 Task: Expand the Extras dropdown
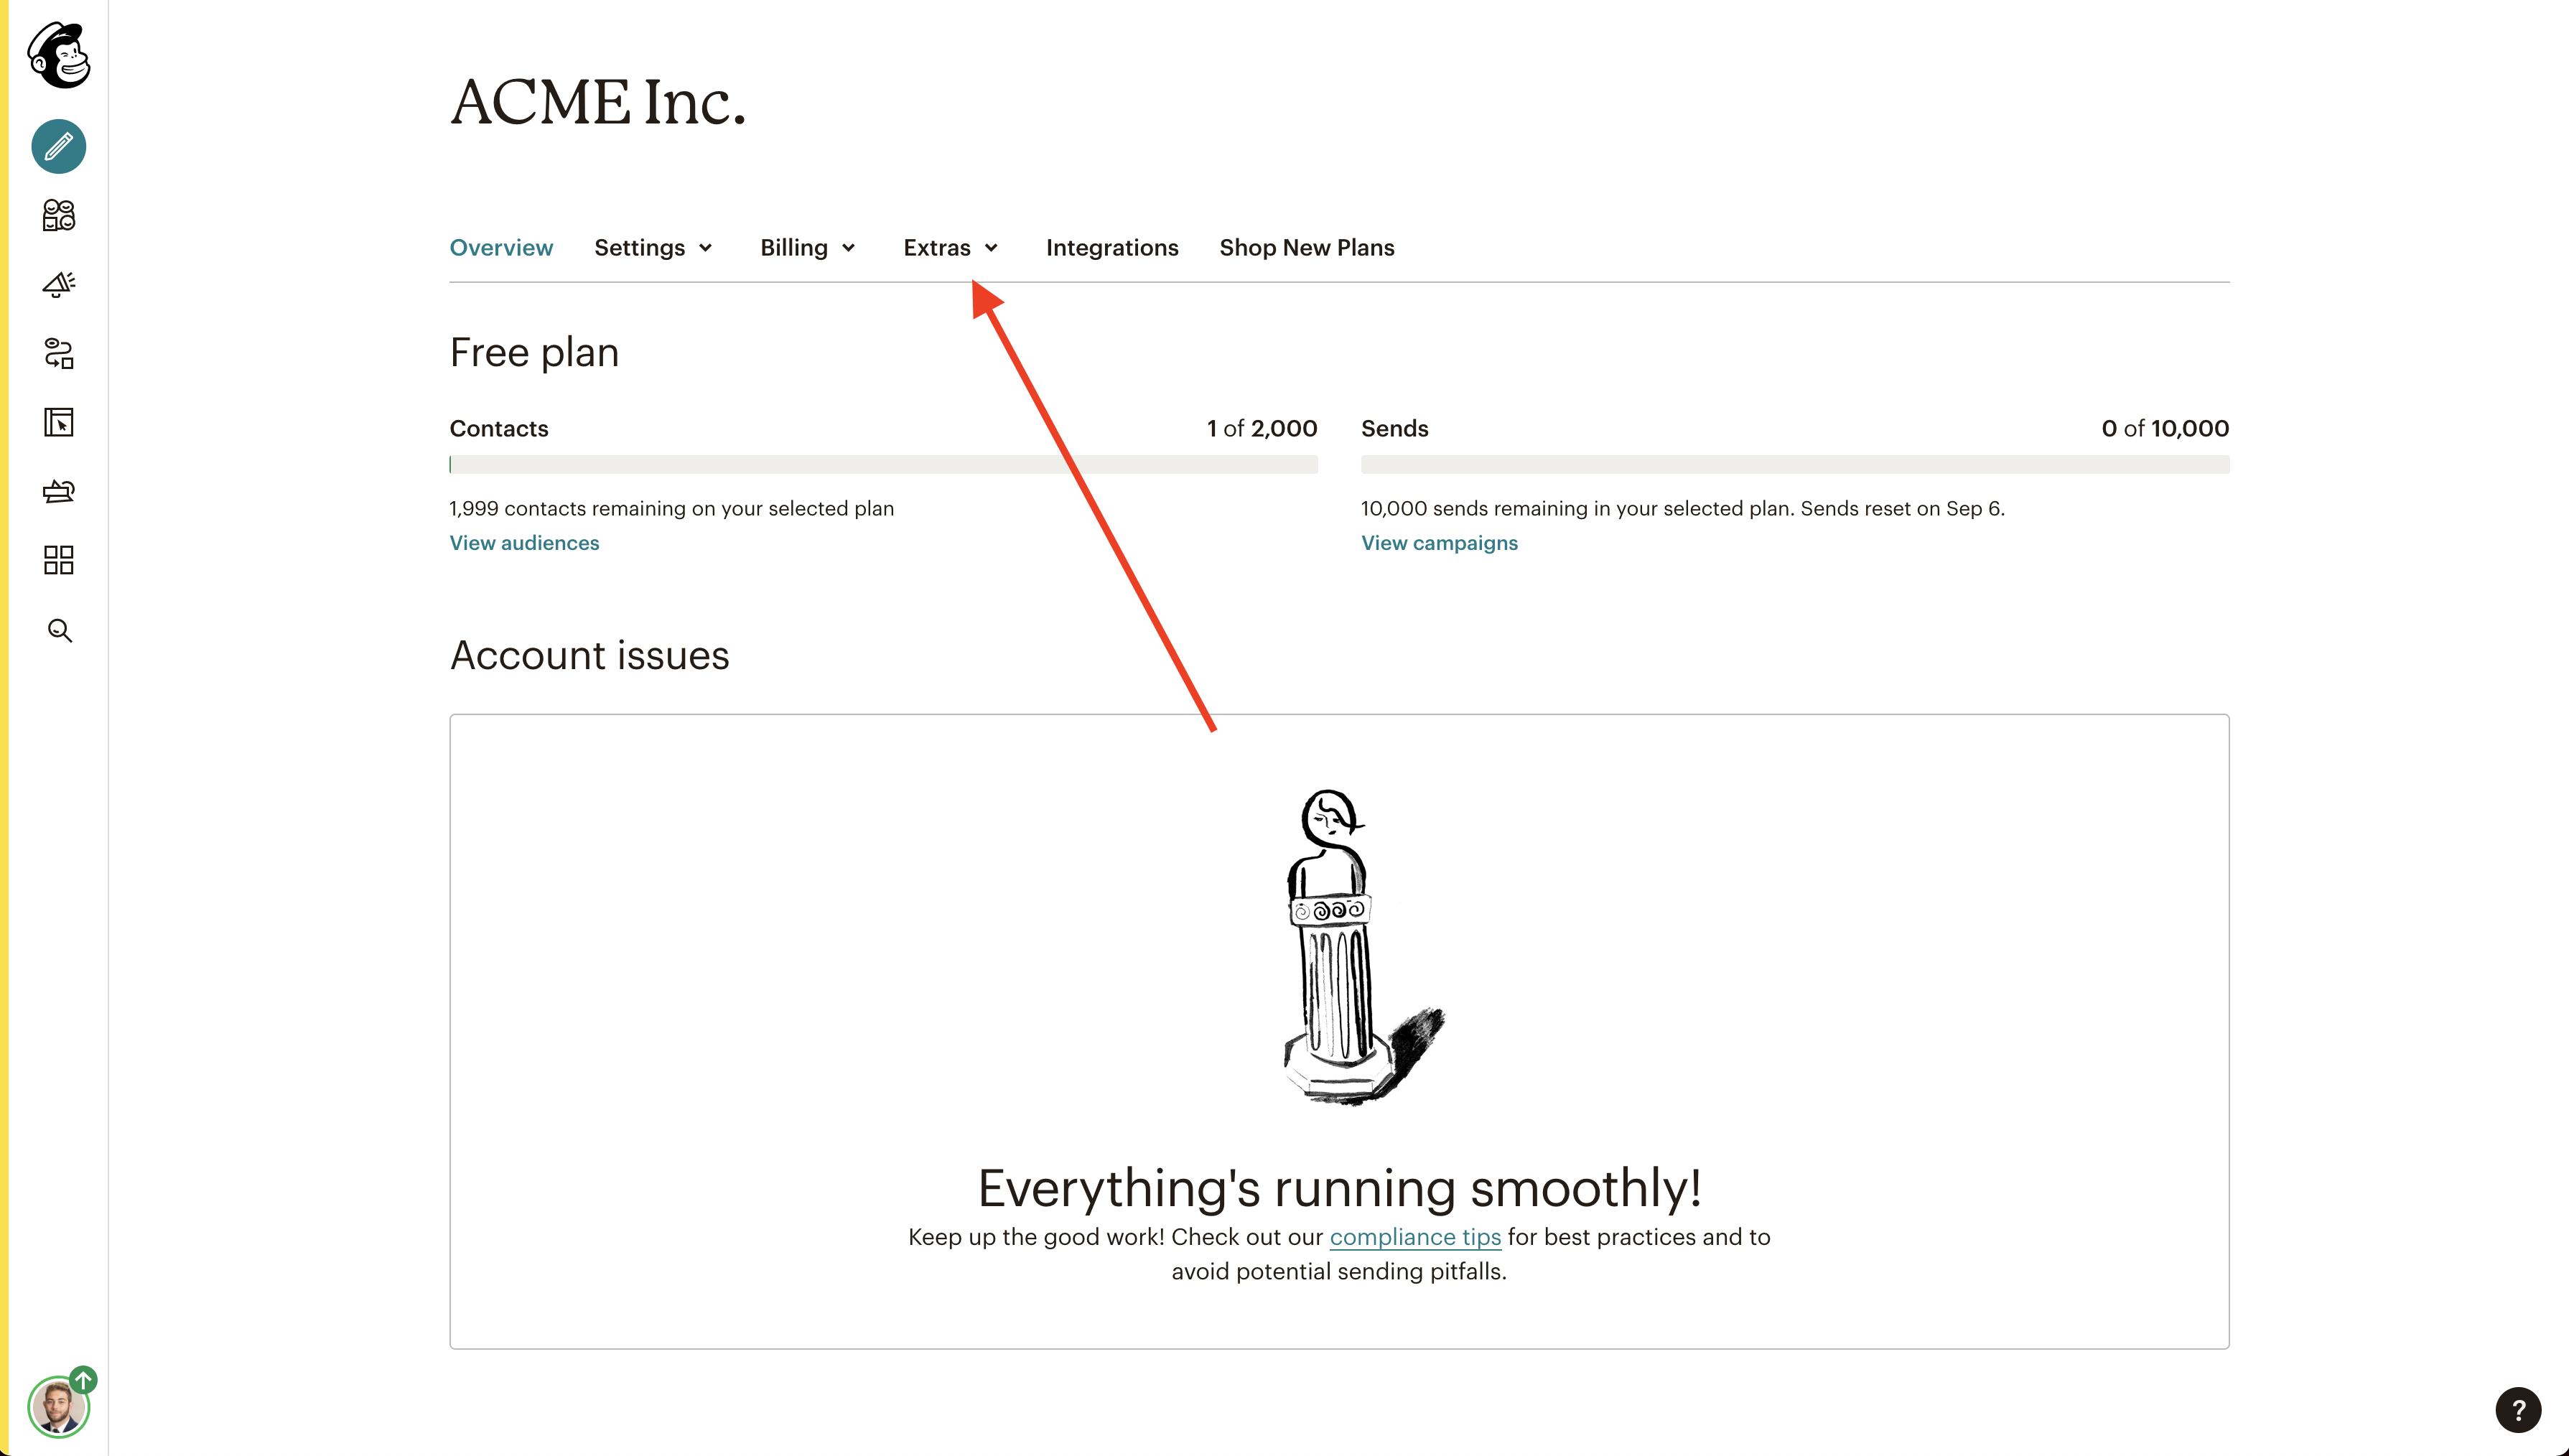tap(951, 247)
